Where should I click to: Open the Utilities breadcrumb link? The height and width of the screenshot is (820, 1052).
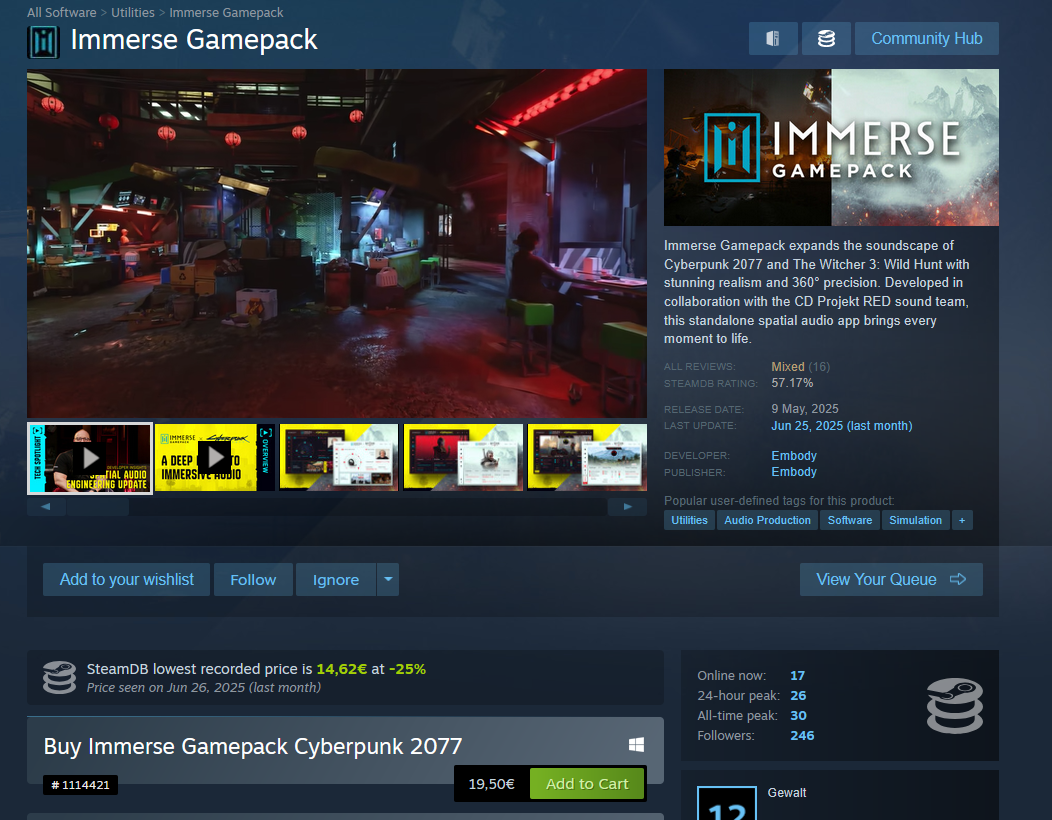(x=133, y=13)
